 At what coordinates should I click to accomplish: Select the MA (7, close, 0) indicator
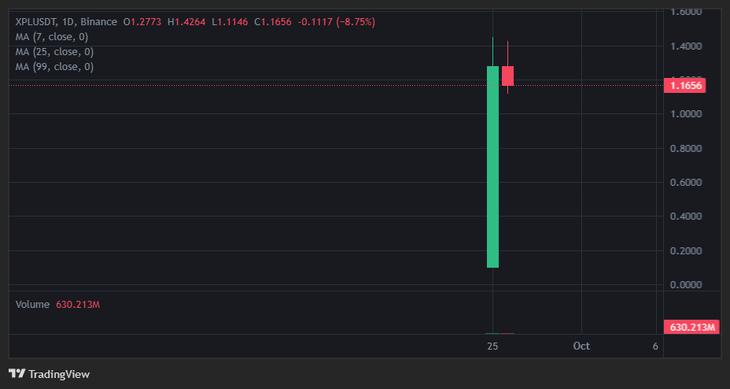[52, 37]
